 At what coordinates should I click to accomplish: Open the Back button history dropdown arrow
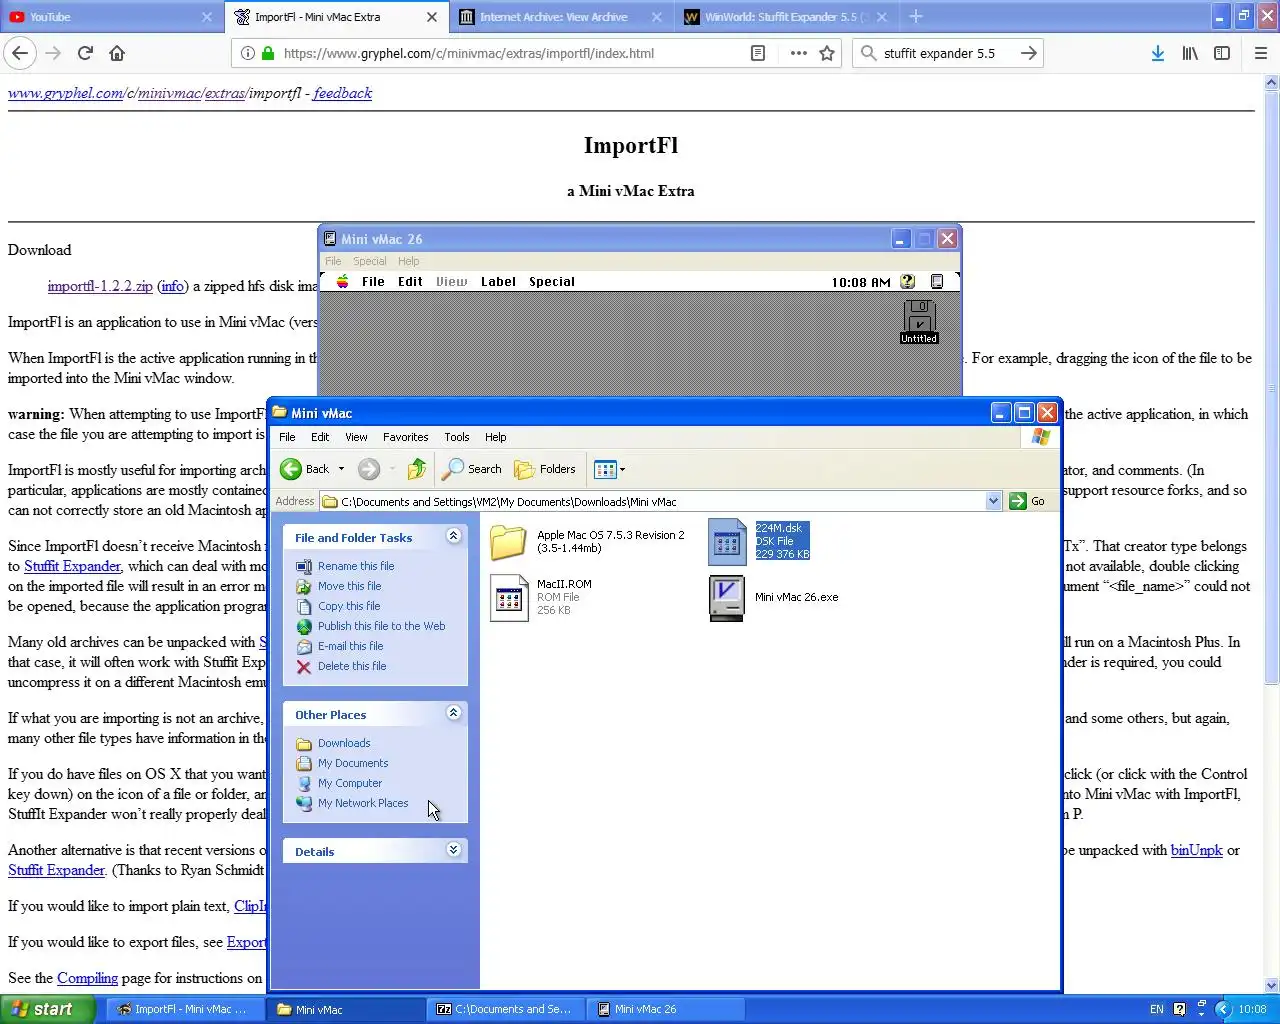(341, 469)
